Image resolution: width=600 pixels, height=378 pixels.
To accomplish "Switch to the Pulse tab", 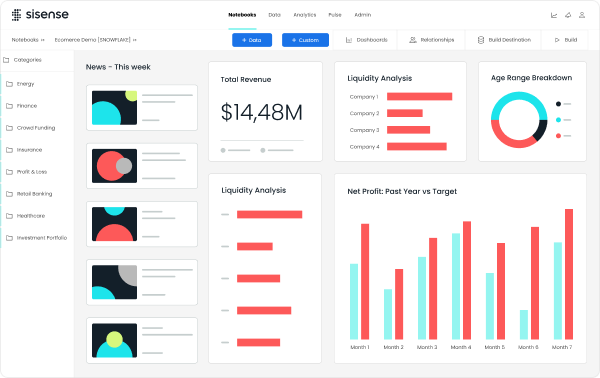I will point(335,15).
